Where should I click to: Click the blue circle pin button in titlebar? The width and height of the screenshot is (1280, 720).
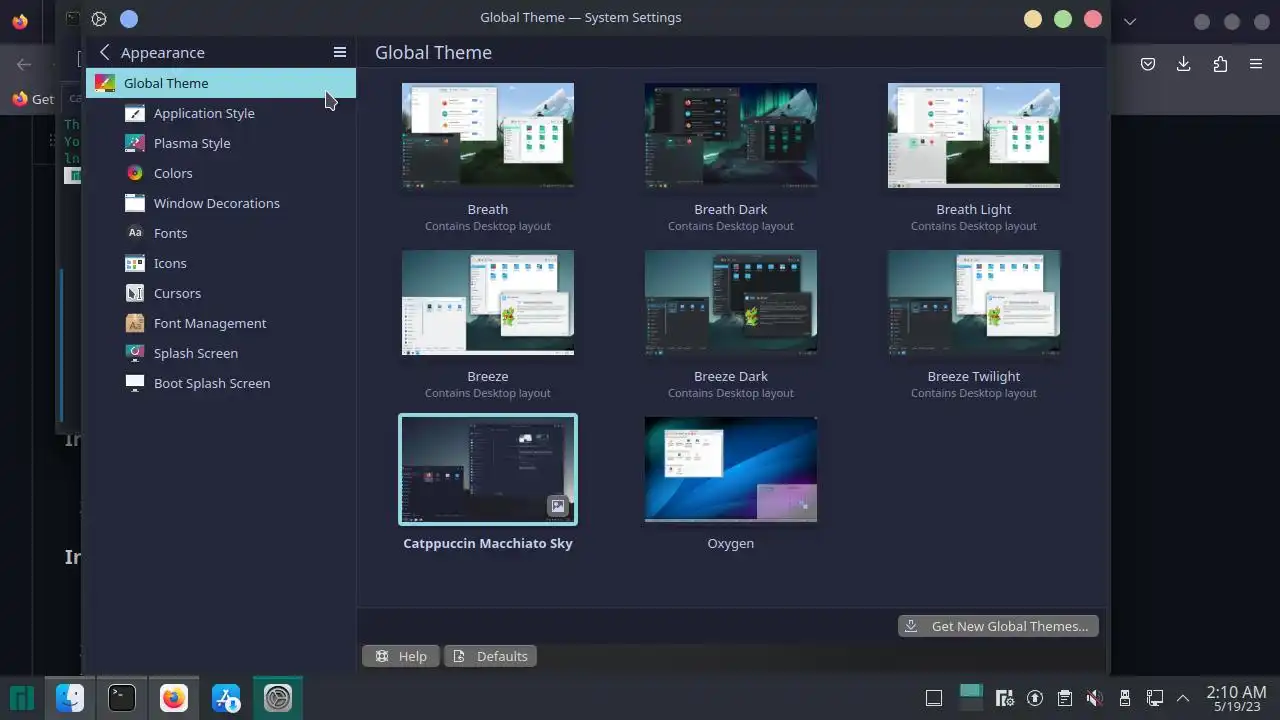(129, 18)
